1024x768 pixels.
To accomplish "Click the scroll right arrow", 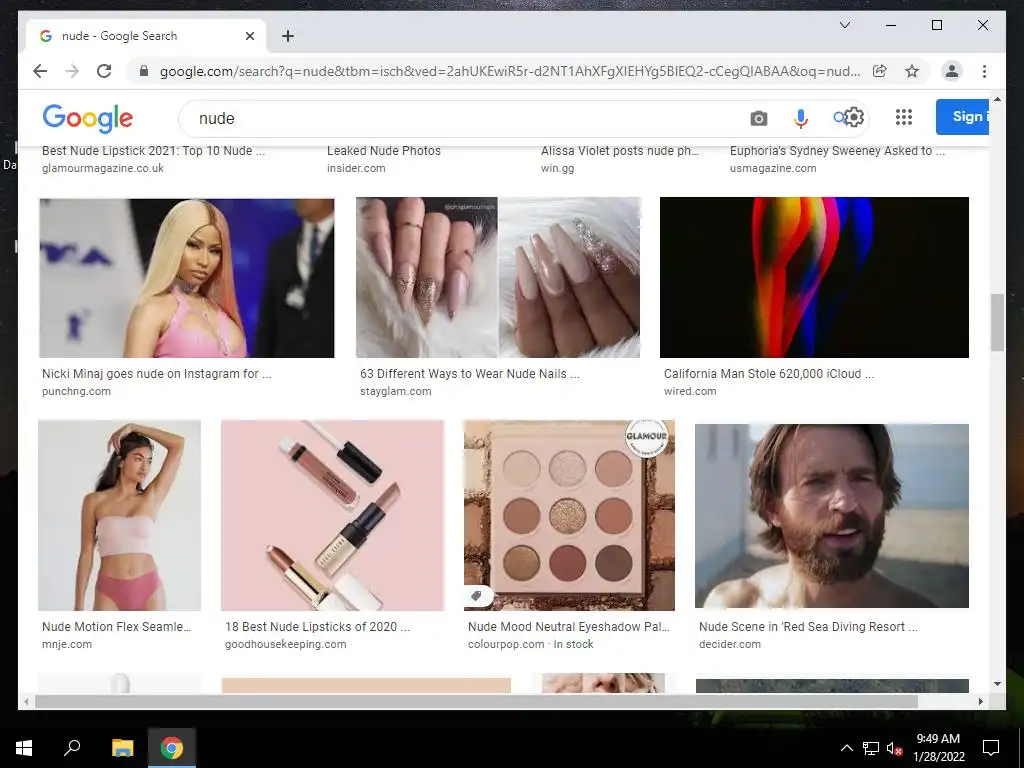I will pos(981,701).
